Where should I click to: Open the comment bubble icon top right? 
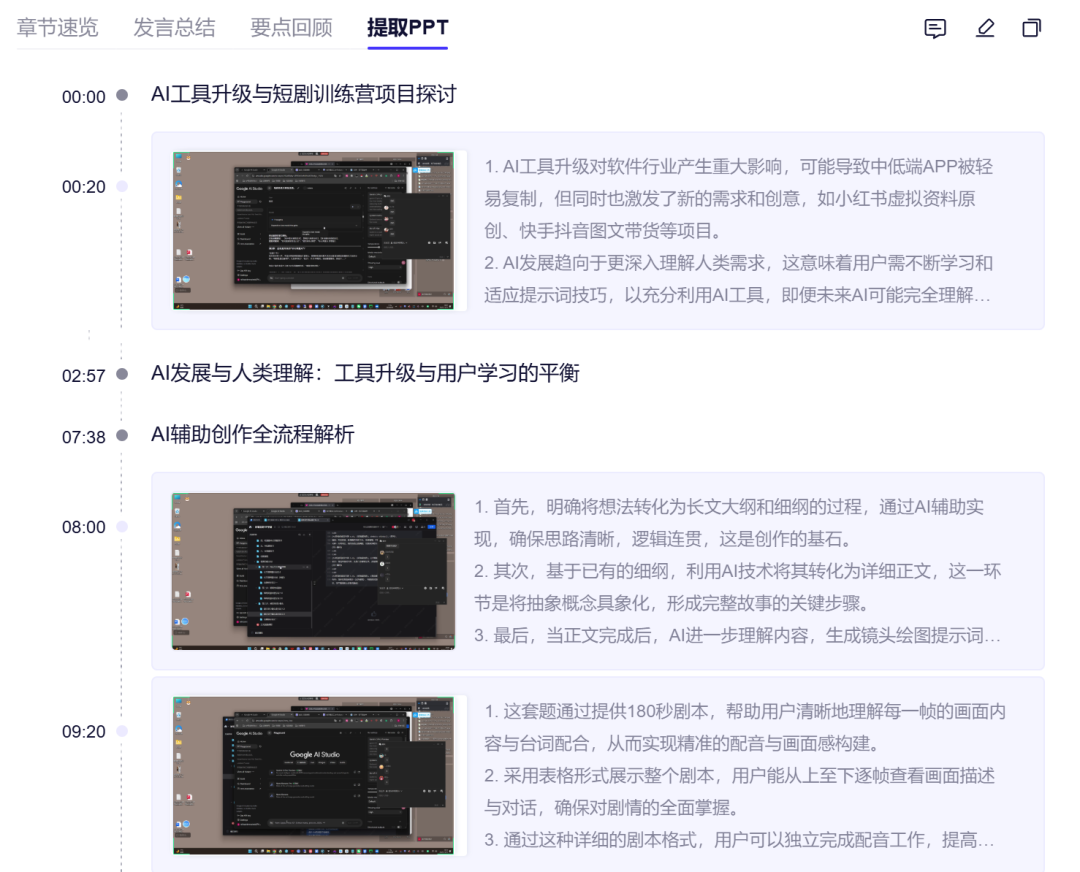click(936, 29)
